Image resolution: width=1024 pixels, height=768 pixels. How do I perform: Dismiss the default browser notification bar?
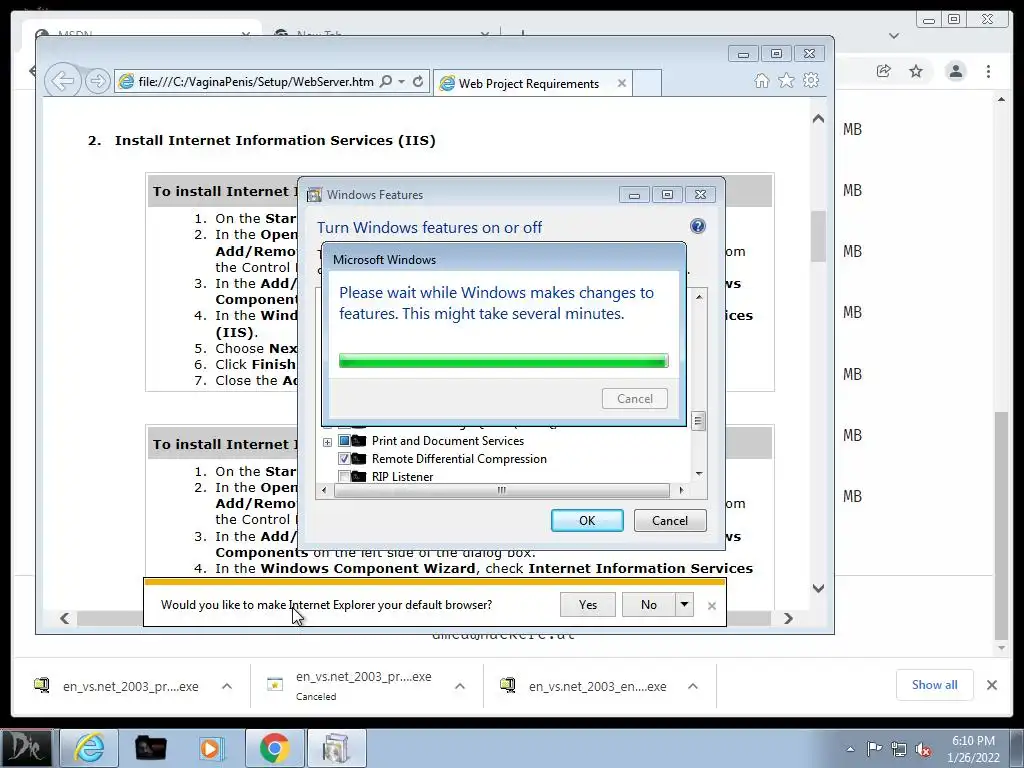point(712,606)
